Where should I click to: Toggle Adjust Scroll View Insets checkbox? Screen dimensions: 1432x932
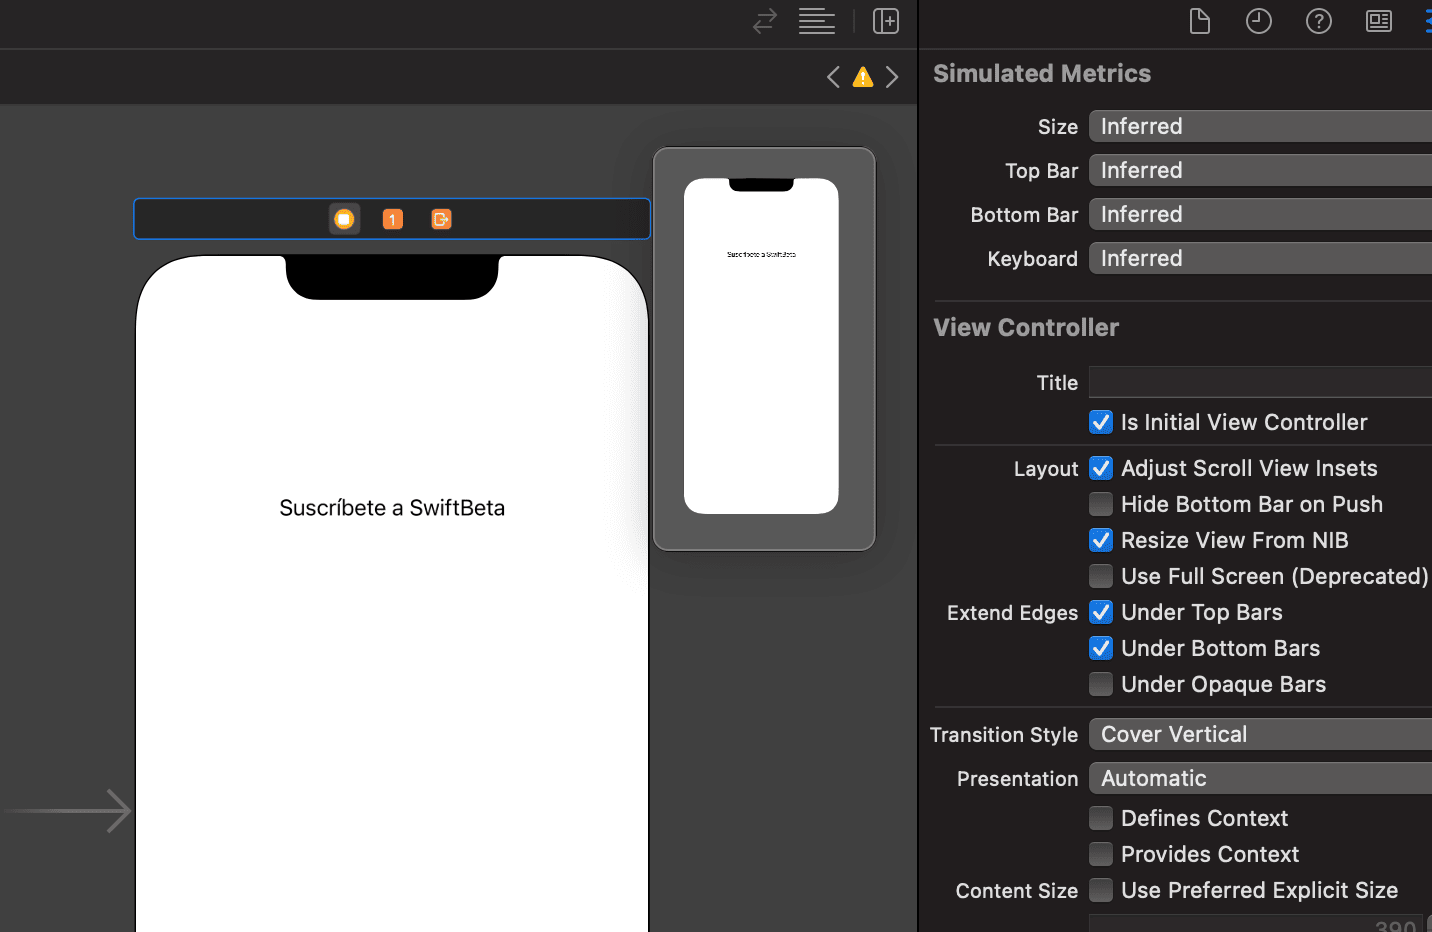point(1101,468)
